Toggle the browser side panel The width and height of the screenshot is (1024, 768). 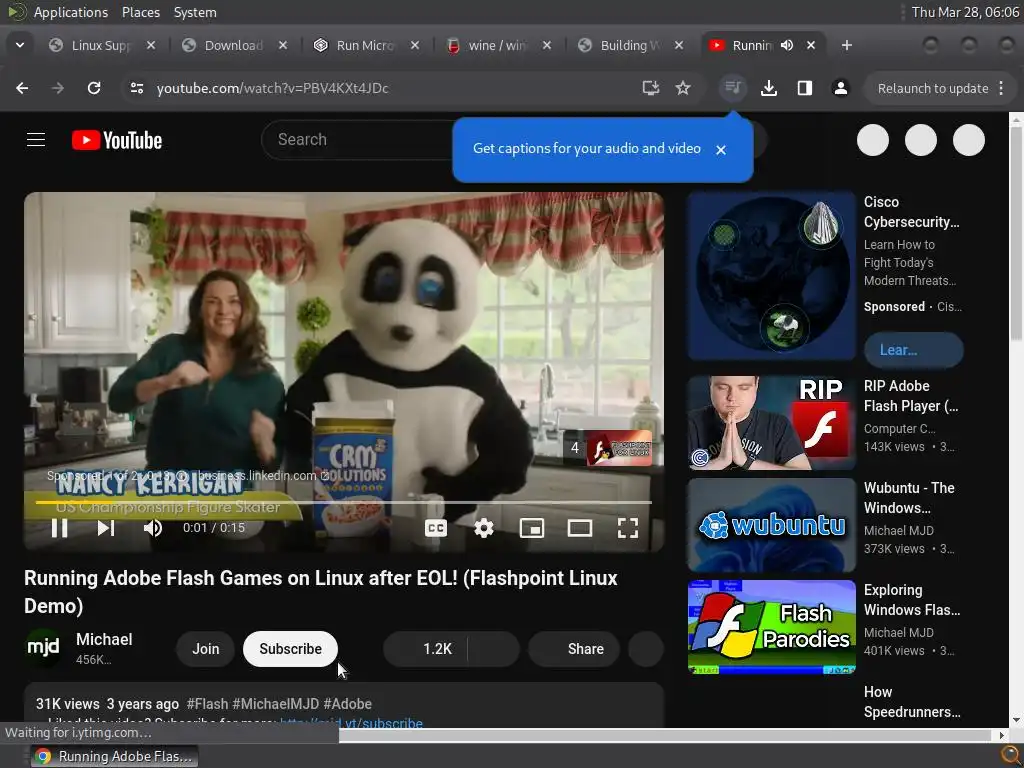(x=805, y=88)
